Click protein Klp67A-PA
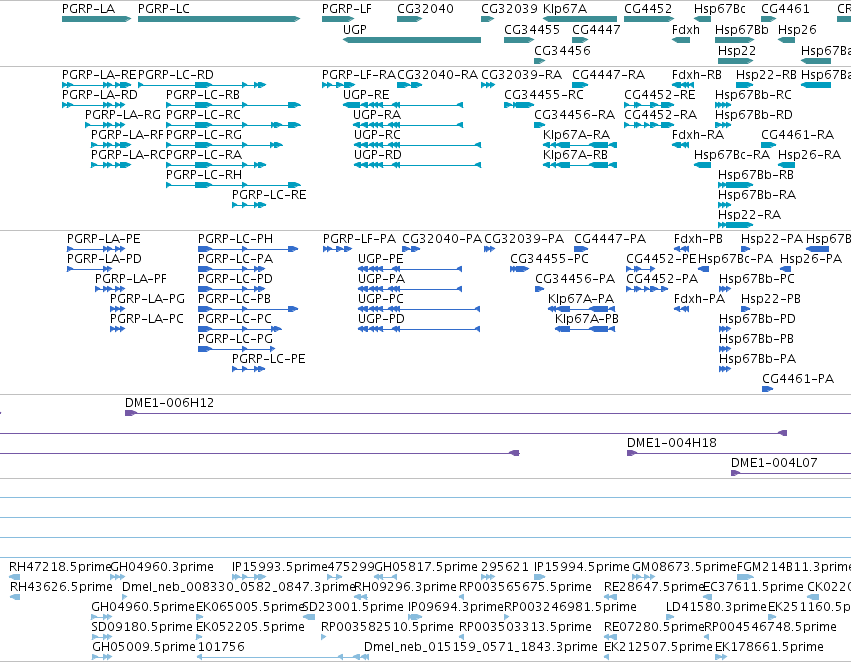Image resolution: width=851 pixels, height=662 pixels. [x=581, y=309]
